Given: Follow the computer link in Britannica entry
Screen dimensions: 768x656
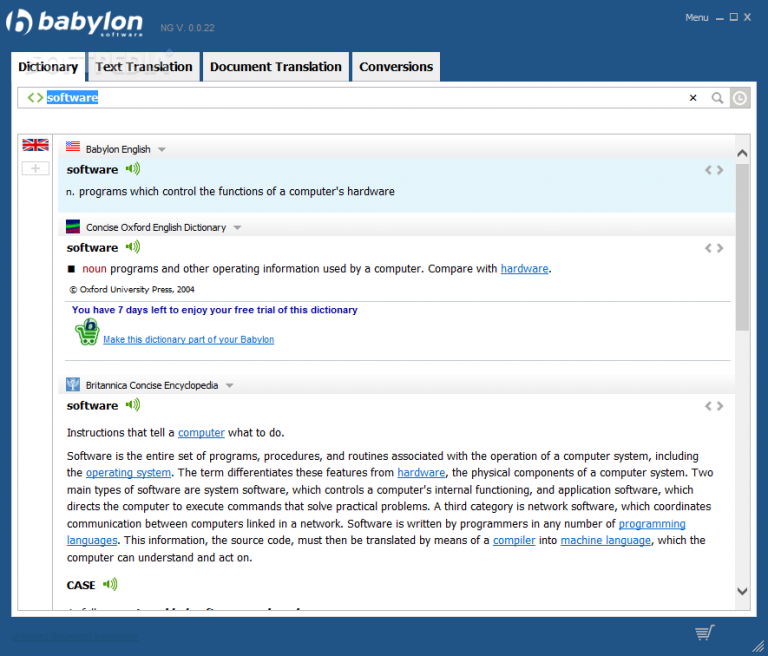Looking at the screenshot, I should click(x=201, y=433).
